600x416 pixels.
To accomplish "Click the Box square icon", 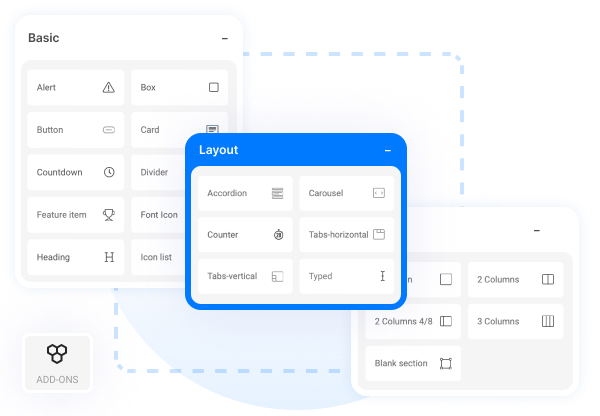I will click(214, 87).
